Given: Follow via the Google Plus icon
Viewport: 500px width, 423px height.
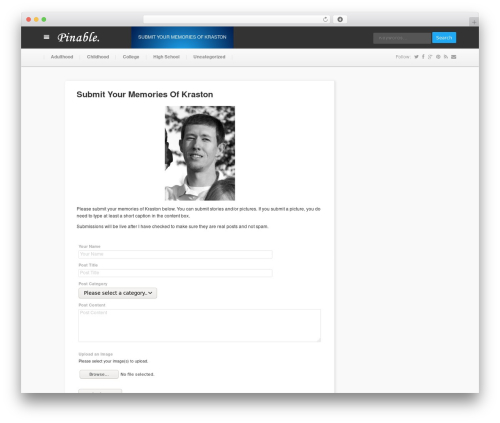Looking at the screenshot, I should coord(430,57).
